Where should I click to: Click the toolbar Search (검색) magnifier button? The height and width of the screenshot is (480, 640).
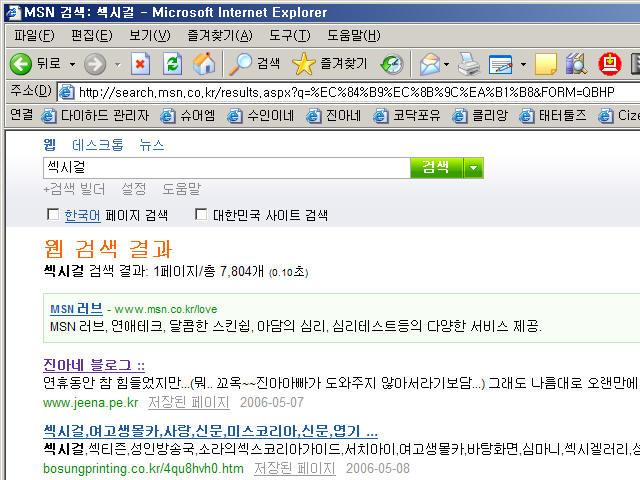pyautogui.click(x=255, y=64)
